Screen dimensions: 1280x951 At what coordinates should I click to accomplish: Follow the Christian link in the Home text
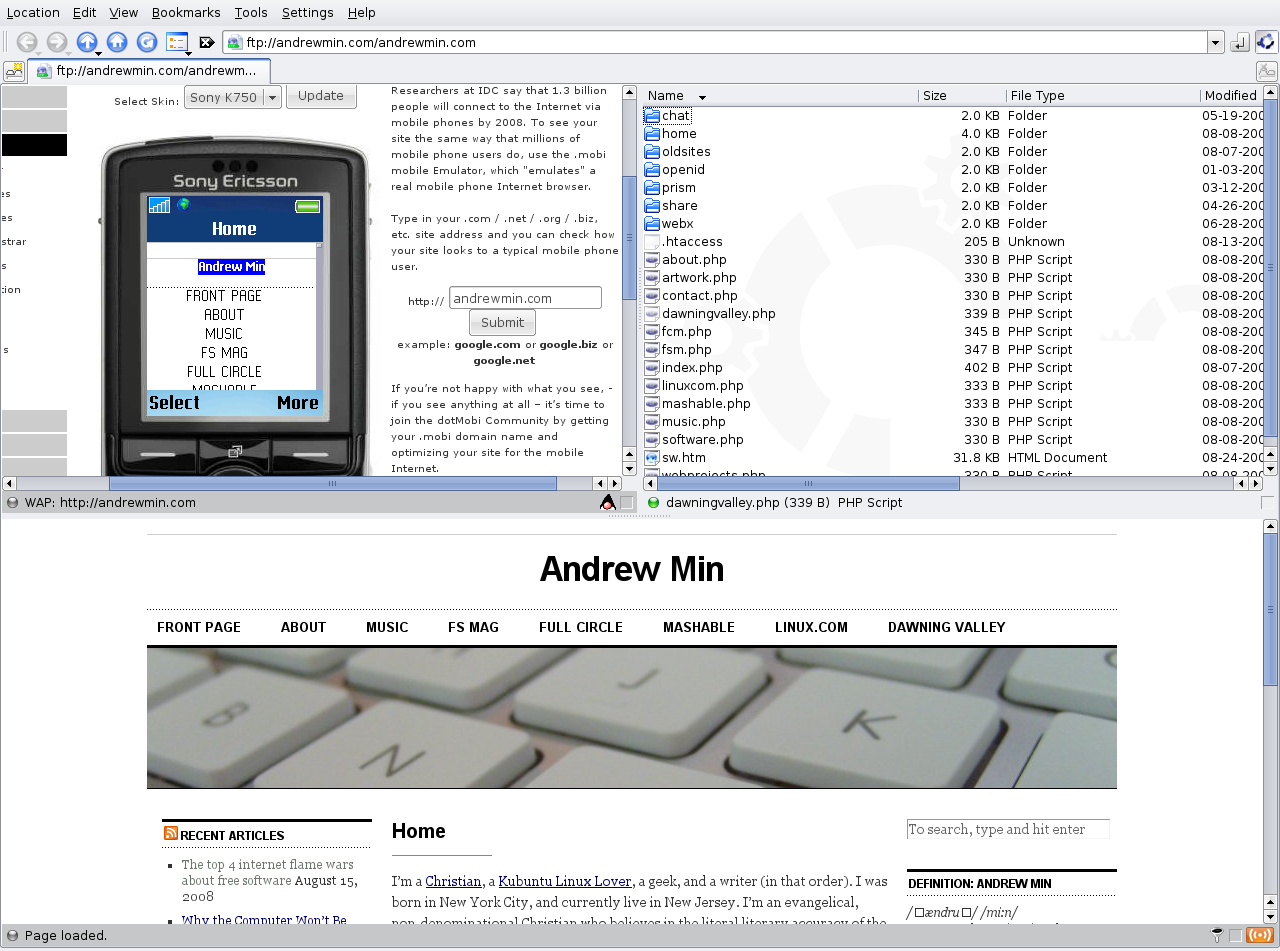(x=454, y=881)
